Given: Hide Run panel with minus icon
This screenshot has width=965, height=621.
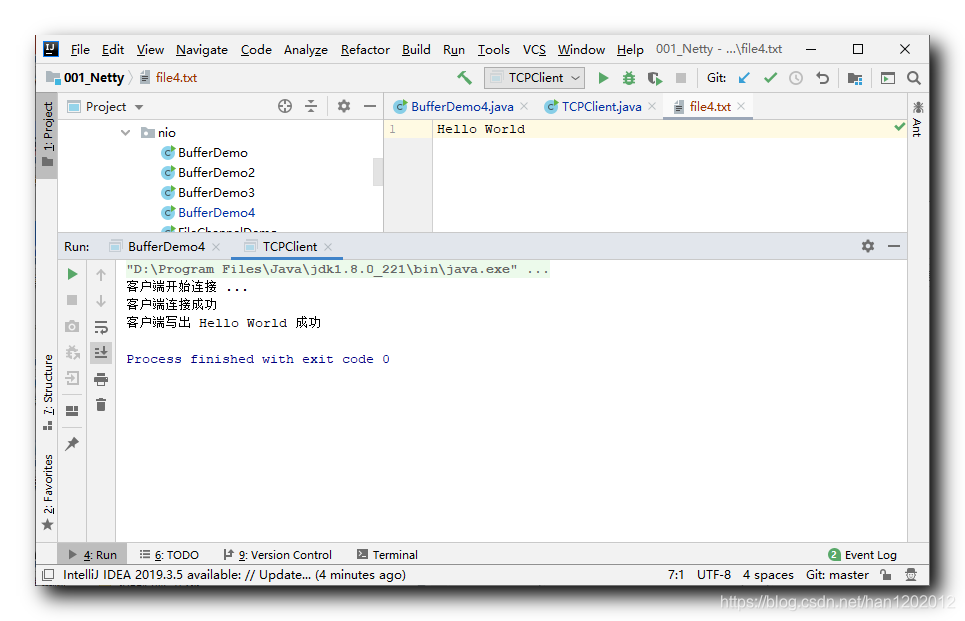Looking at the screenshot, I should pos(894,246).
